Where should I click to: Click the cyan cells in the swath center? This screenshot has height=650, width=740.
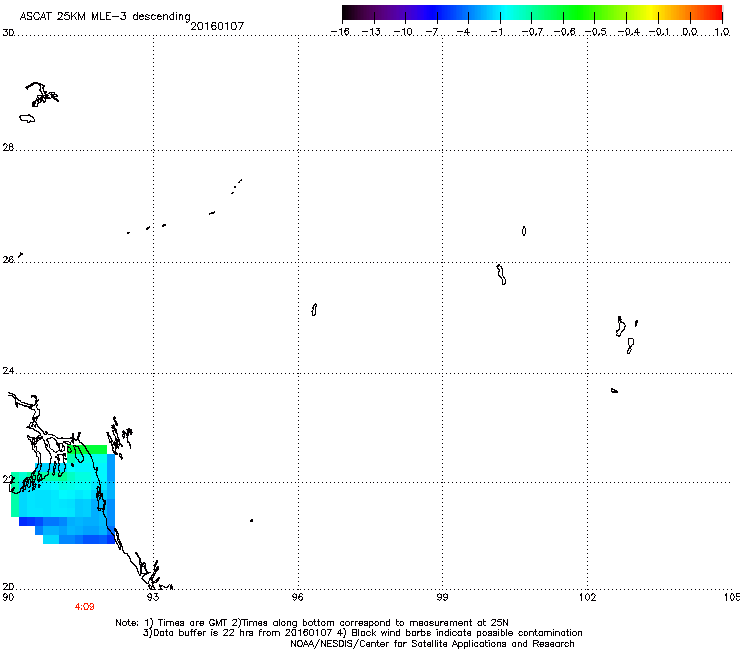point(57,503)
